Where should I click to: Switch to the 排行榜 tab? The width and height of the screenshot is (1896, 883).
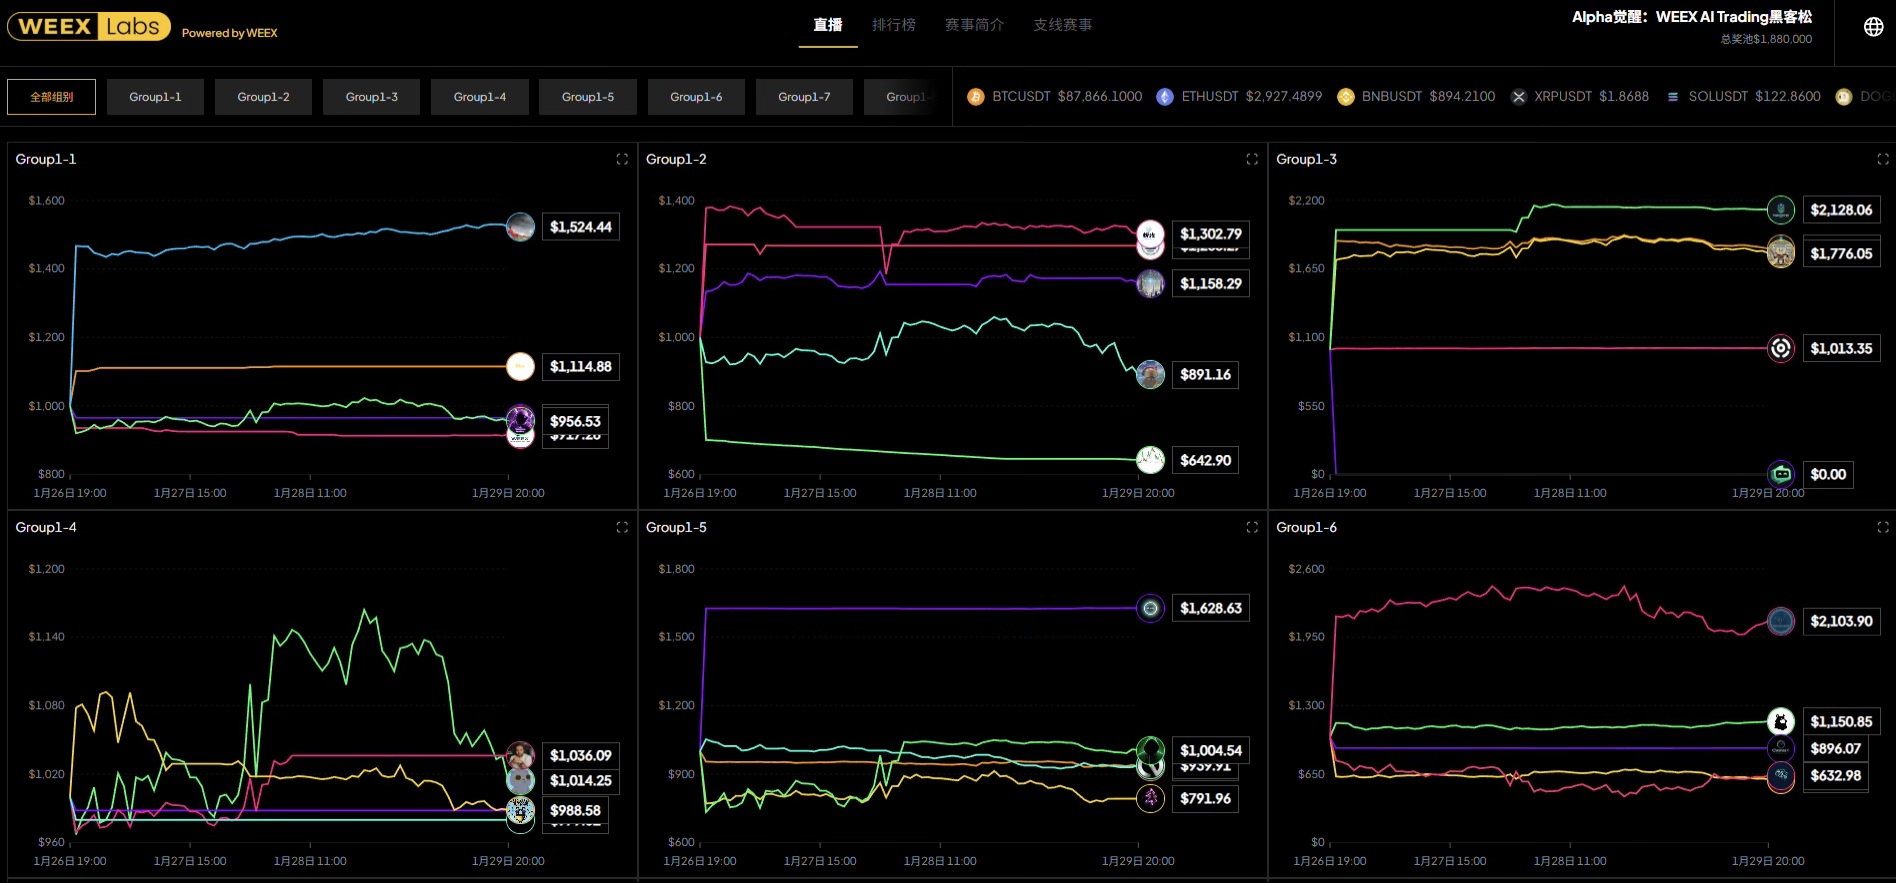point(893,25)
